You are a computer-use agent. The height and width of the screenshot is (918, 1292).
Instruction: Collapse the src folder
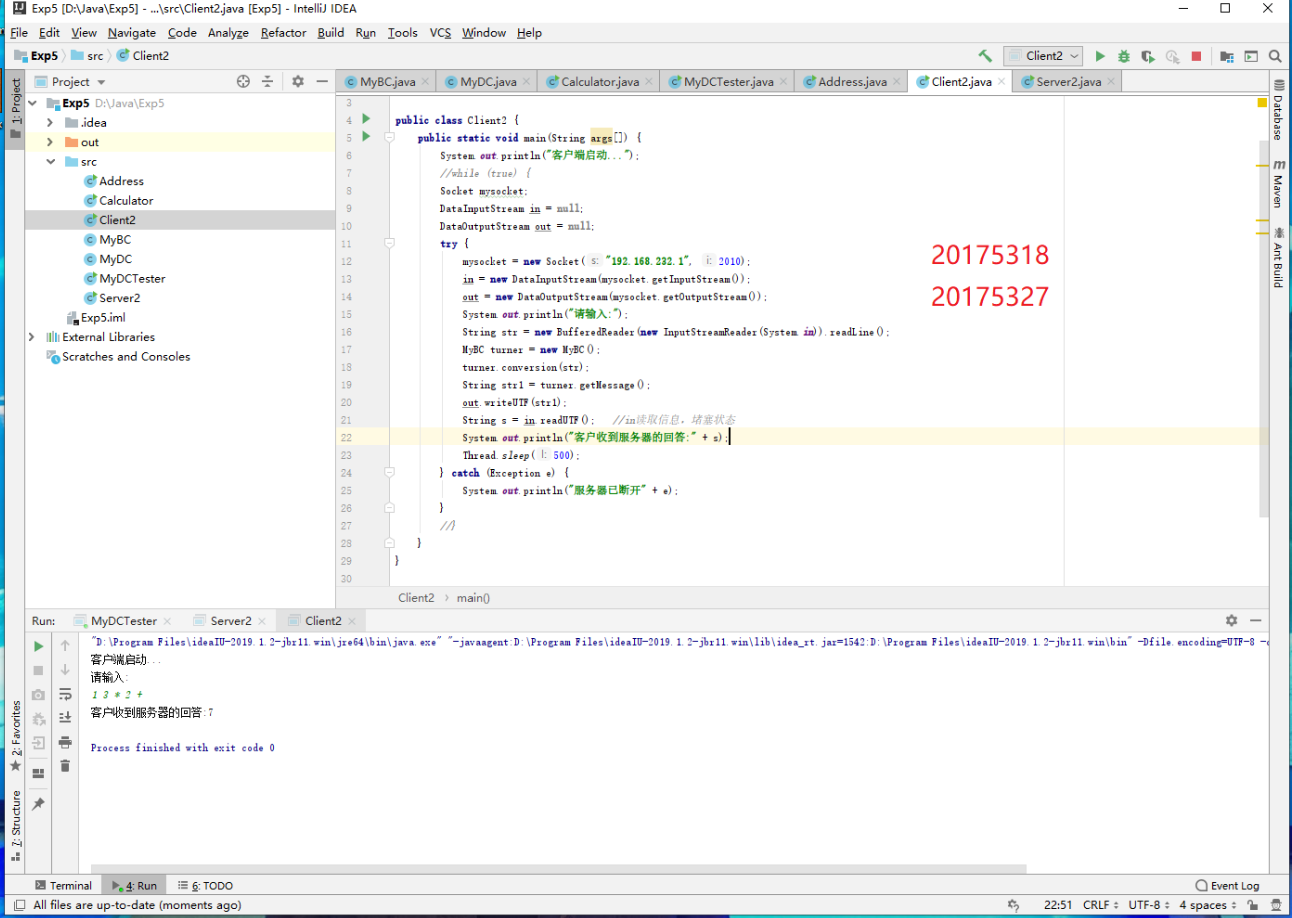coord(50,162)
